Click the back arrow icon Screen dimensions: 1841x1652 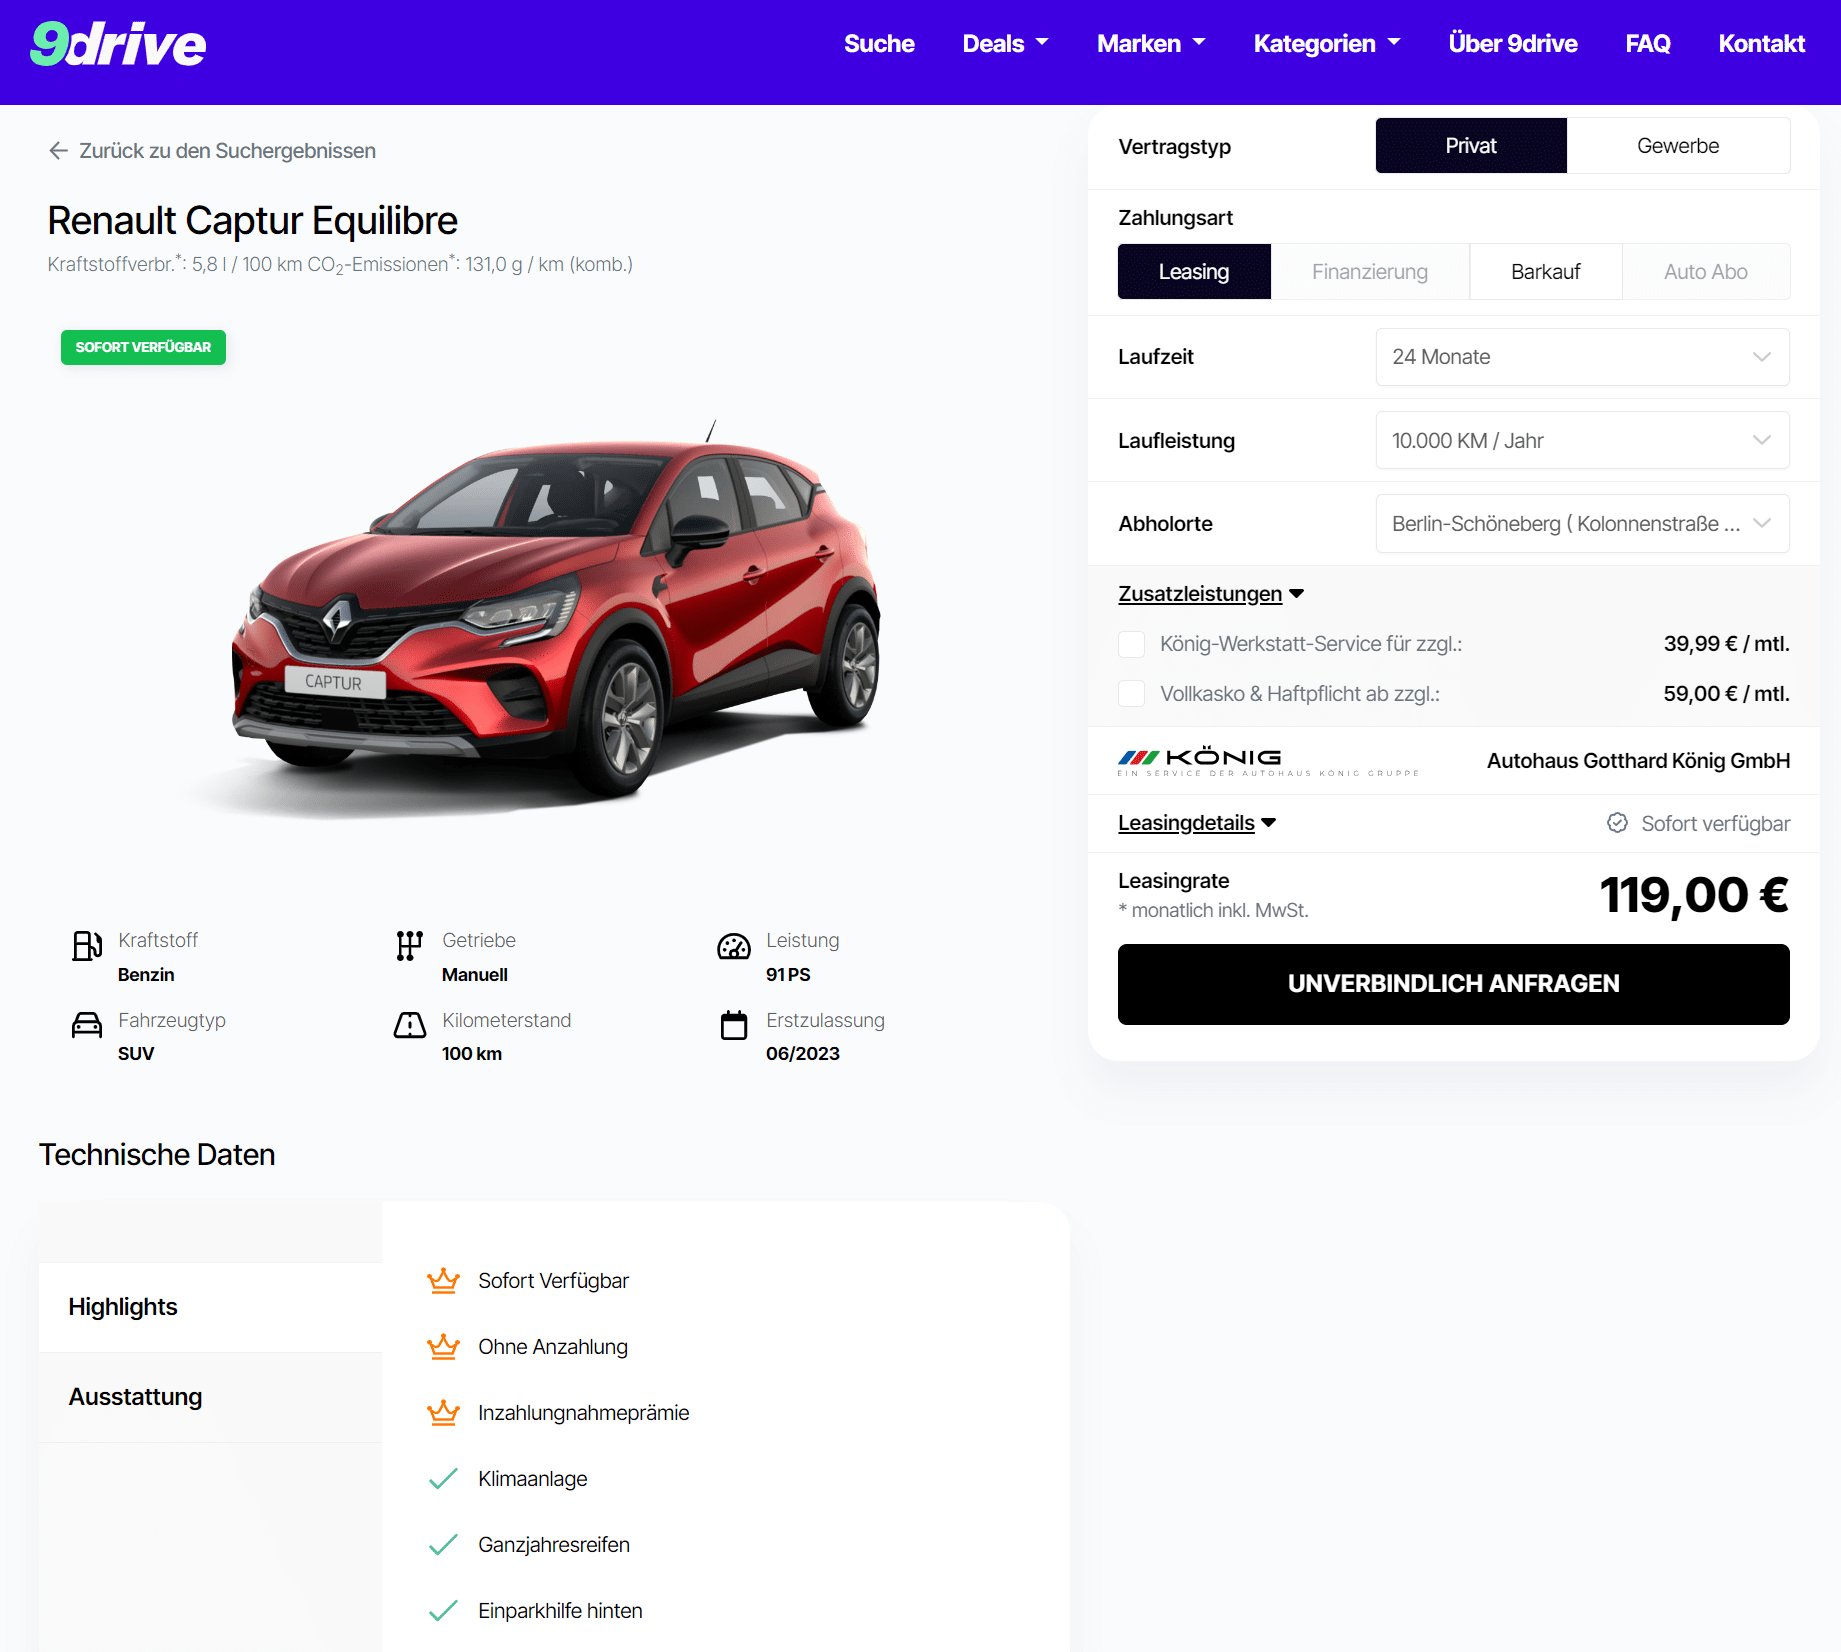click(x=58, y=151)
